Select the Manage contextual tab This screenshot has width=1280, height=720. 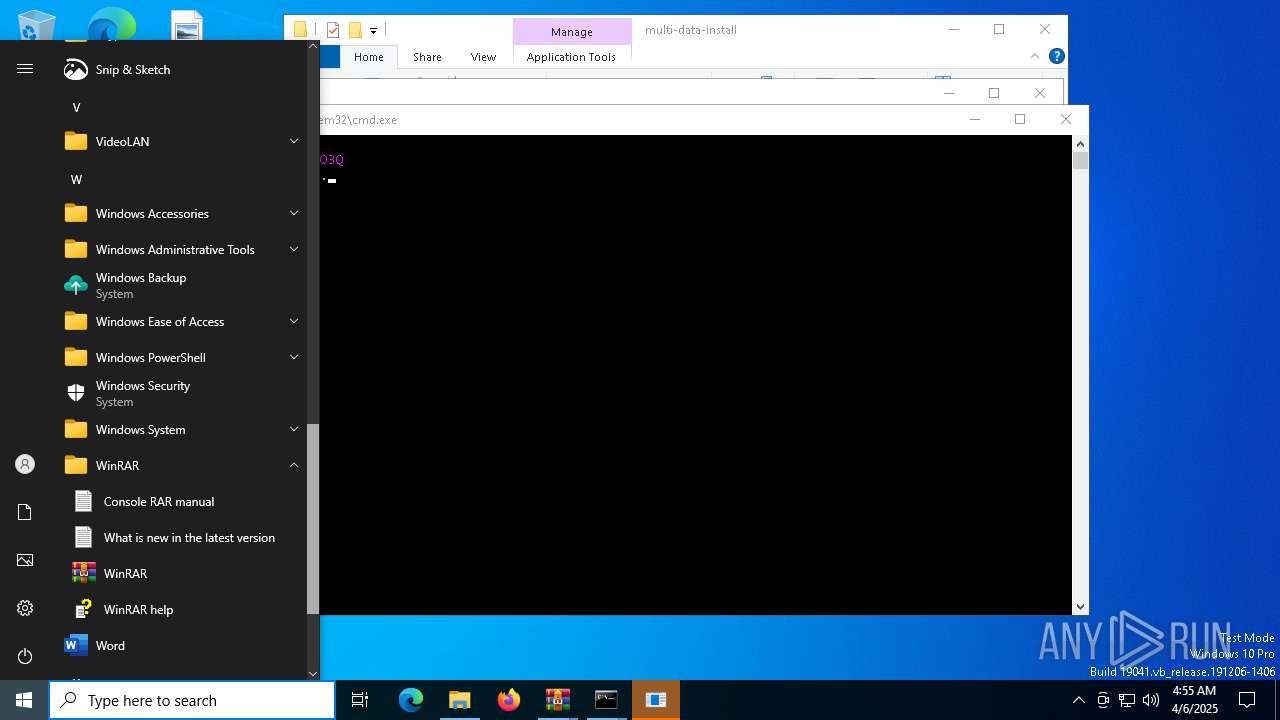(571, 32)
